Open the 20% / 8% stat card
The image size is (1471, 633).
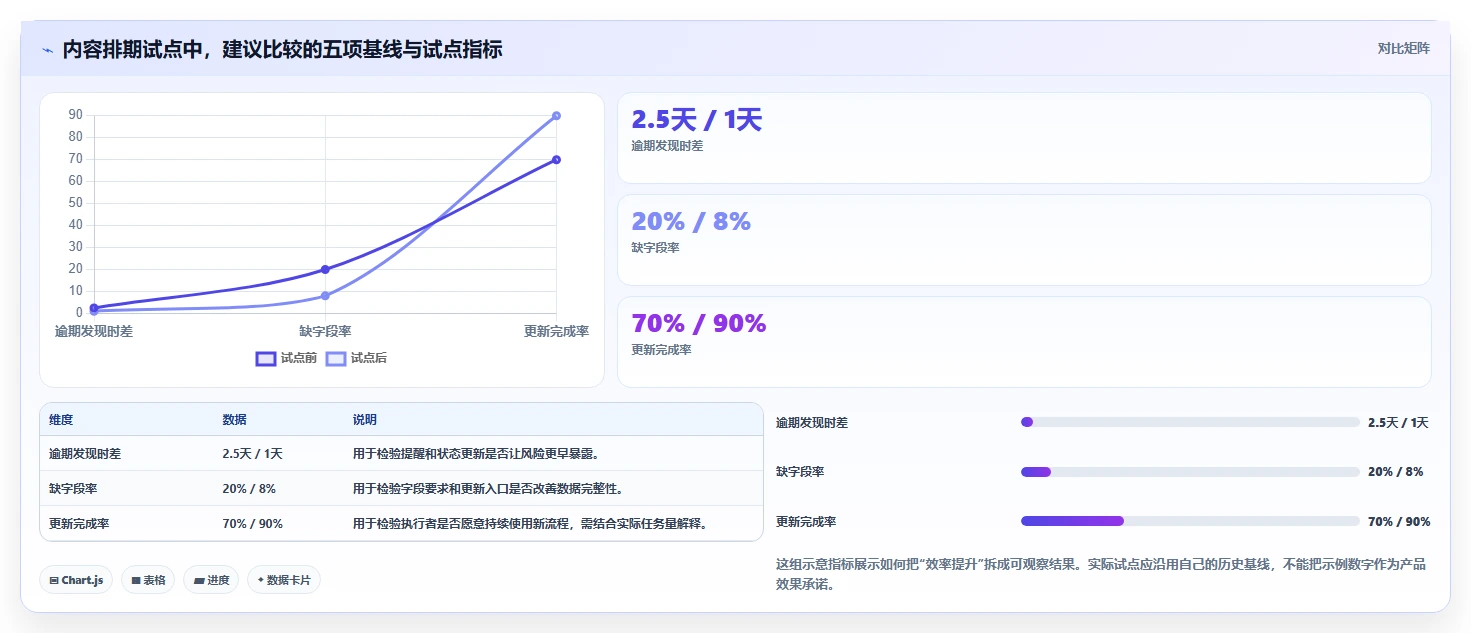1024,240
